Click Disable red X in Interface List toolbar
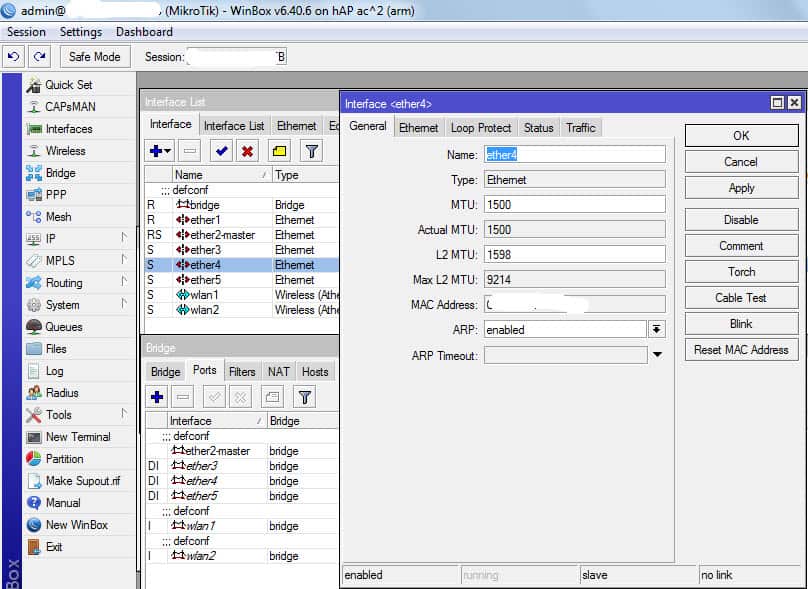Image resolution: width=808 pixels, height=589 pixels. coord(247,151)
